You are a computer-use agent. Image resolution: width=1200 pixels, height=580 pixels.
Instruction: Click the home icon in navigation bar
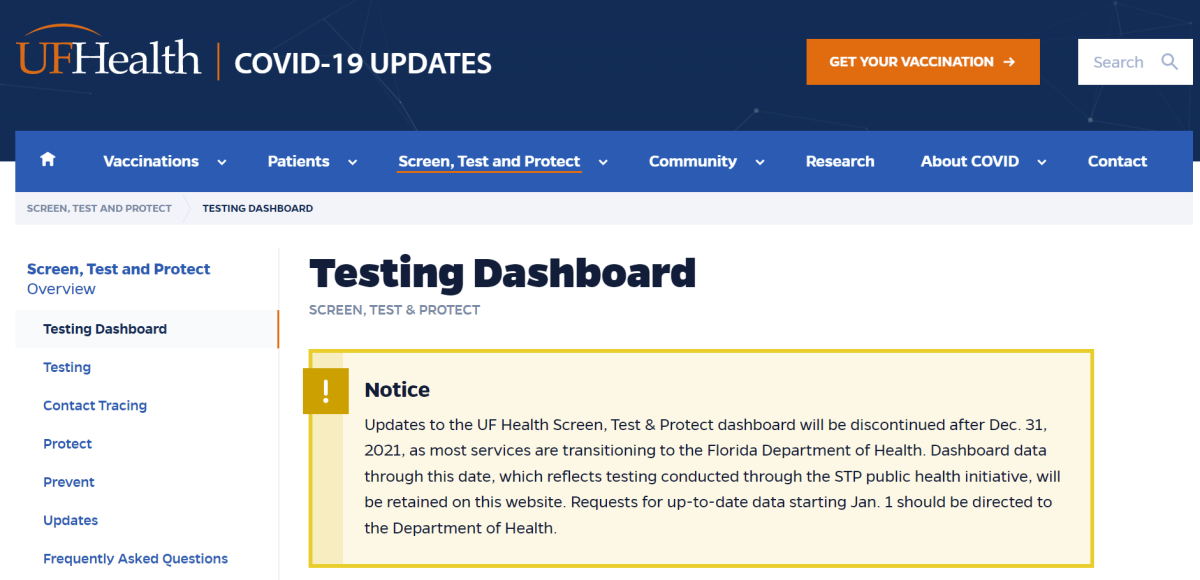tap(47, 161)
